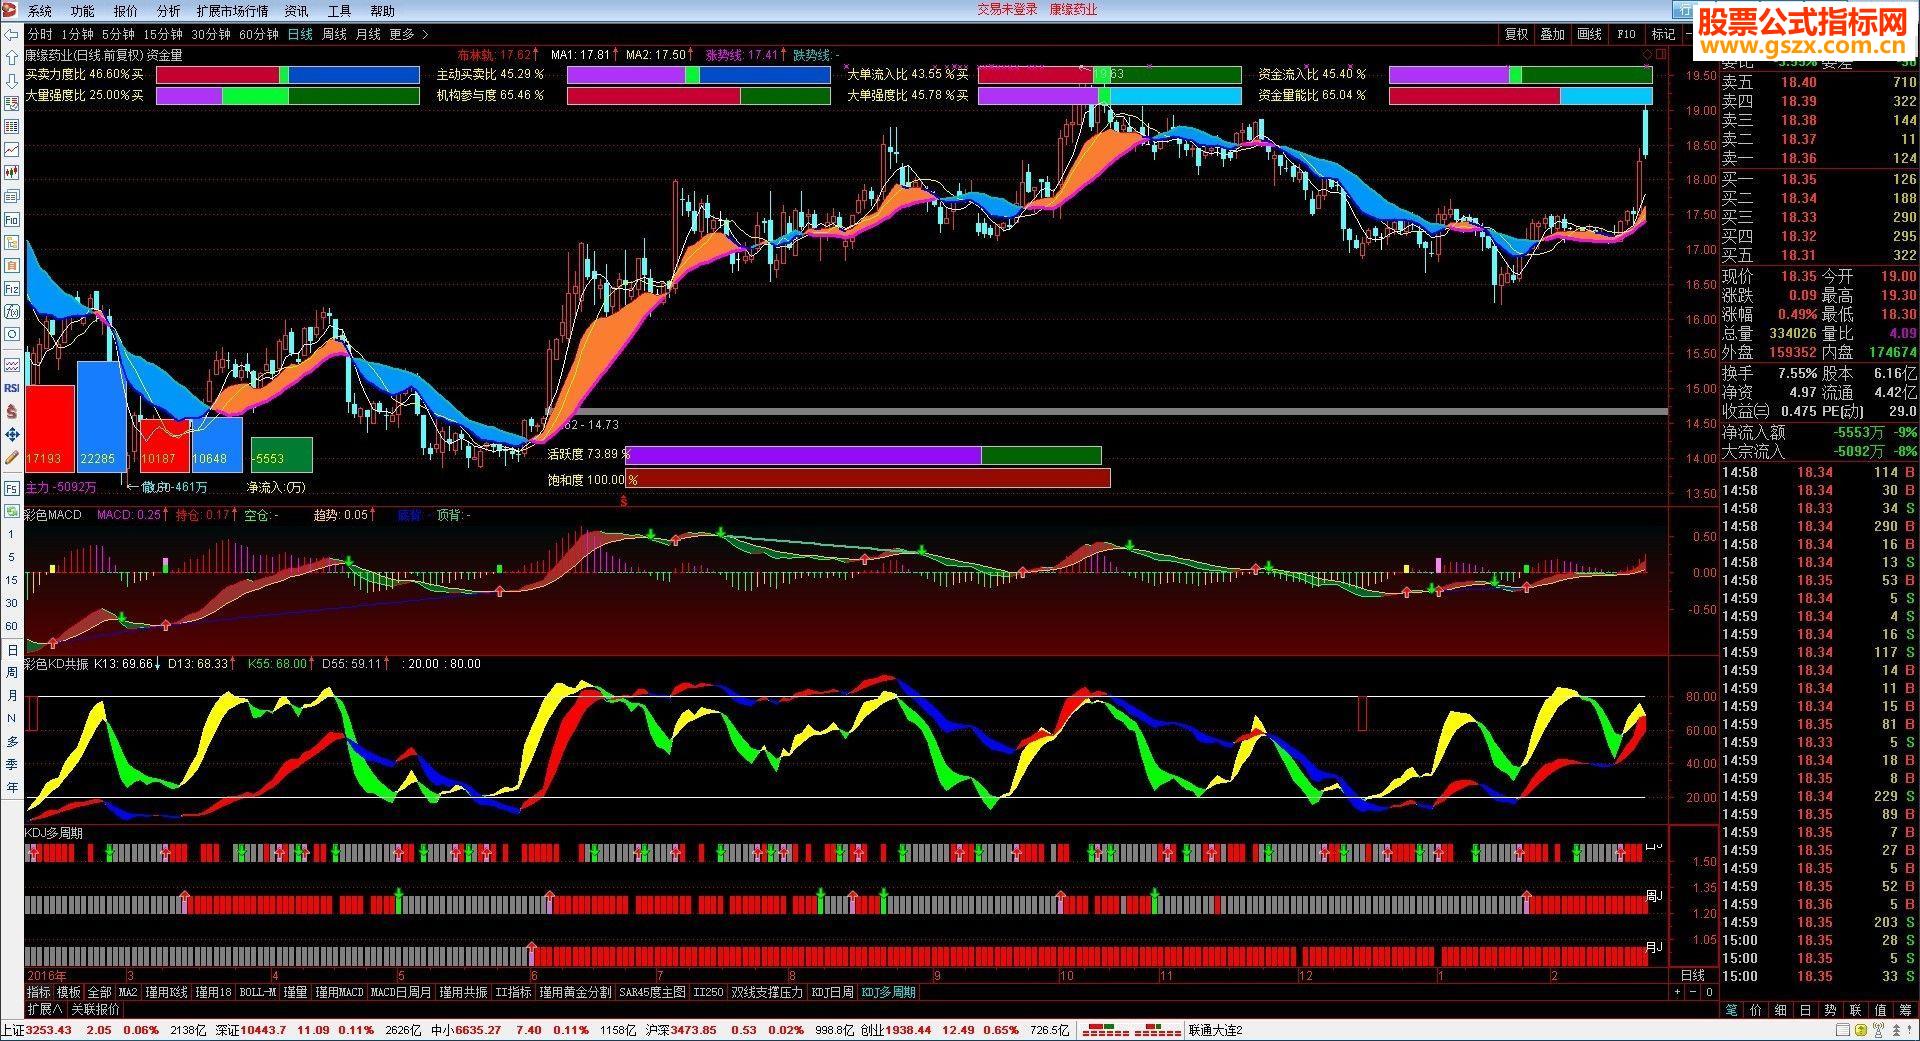Open the intraday line chart icon

point(11,149)
